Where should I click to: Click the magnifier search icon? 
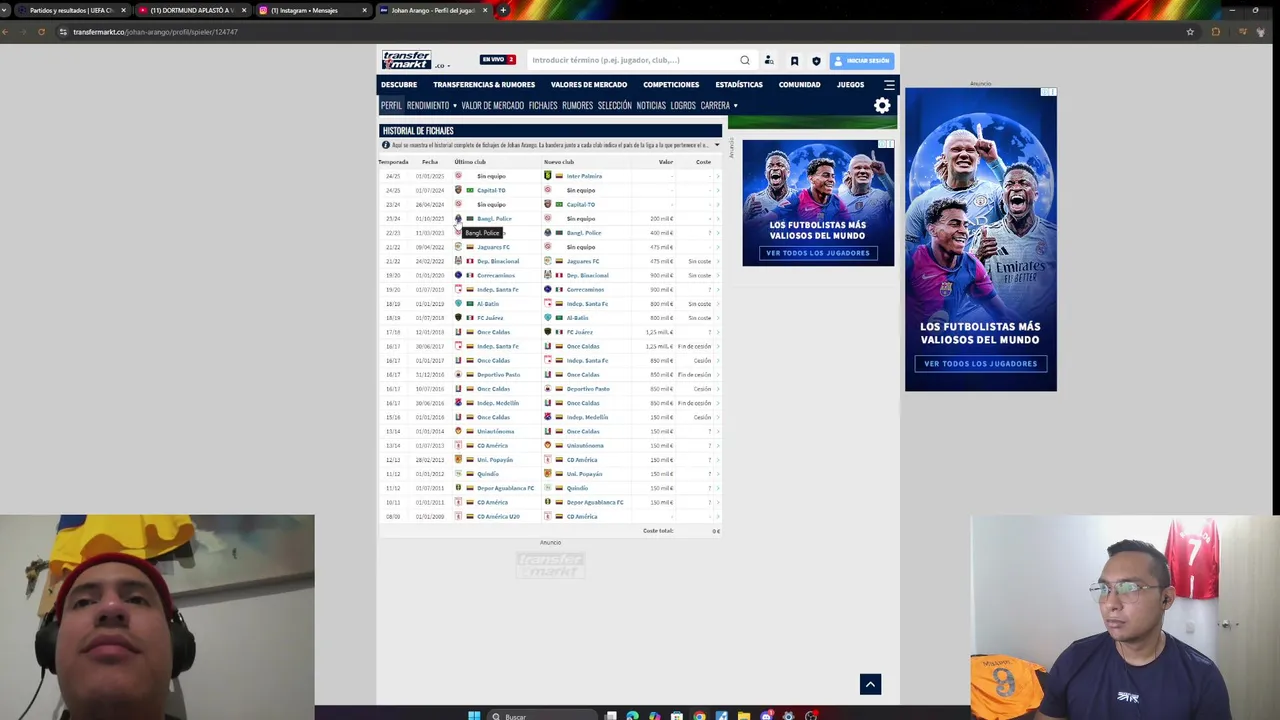744,60
